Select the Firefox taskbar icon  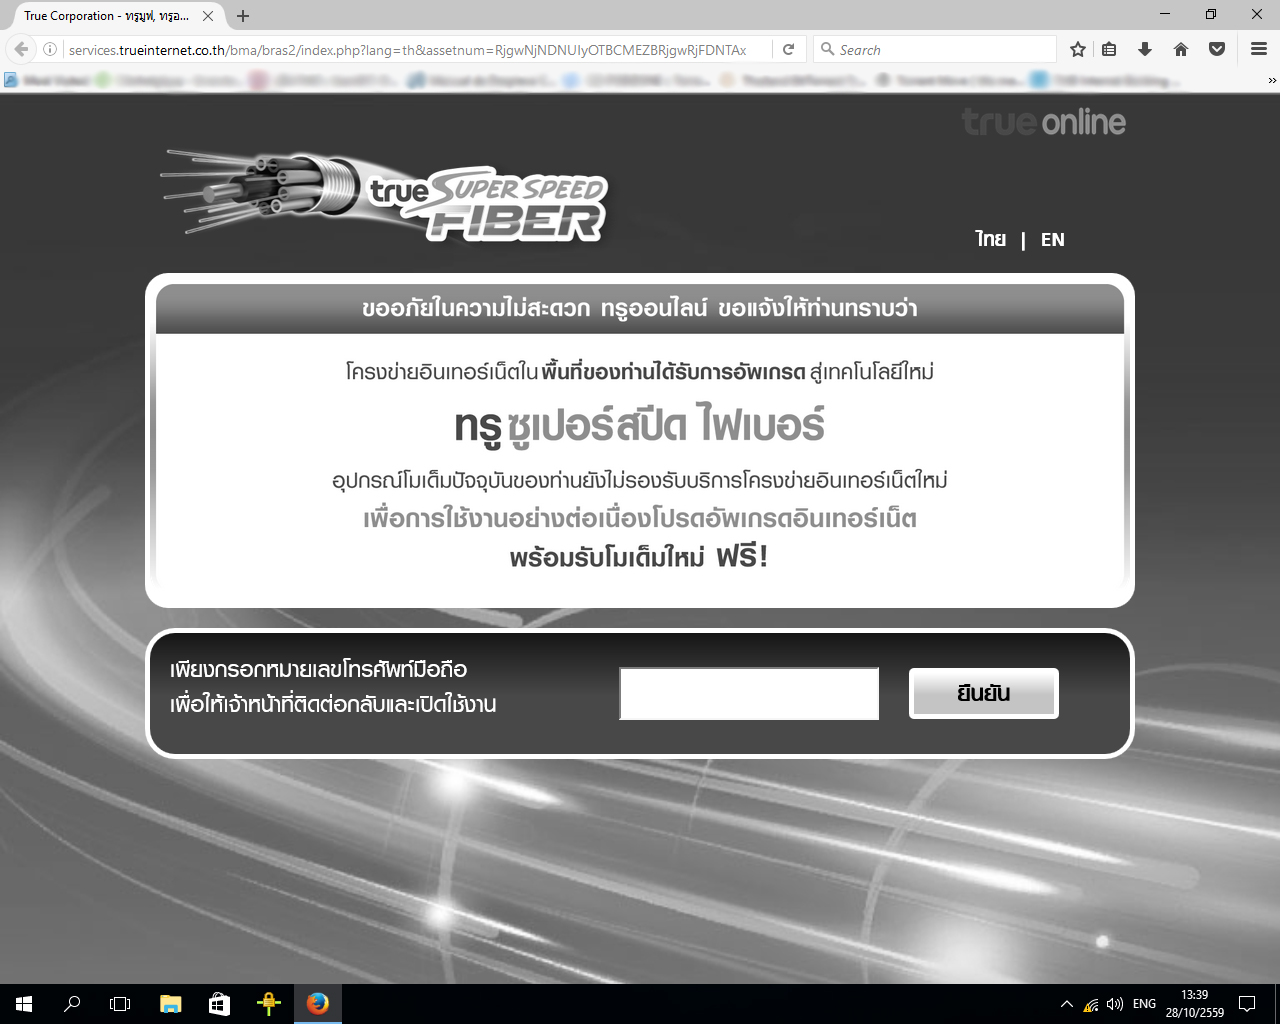pos(318,1004)
